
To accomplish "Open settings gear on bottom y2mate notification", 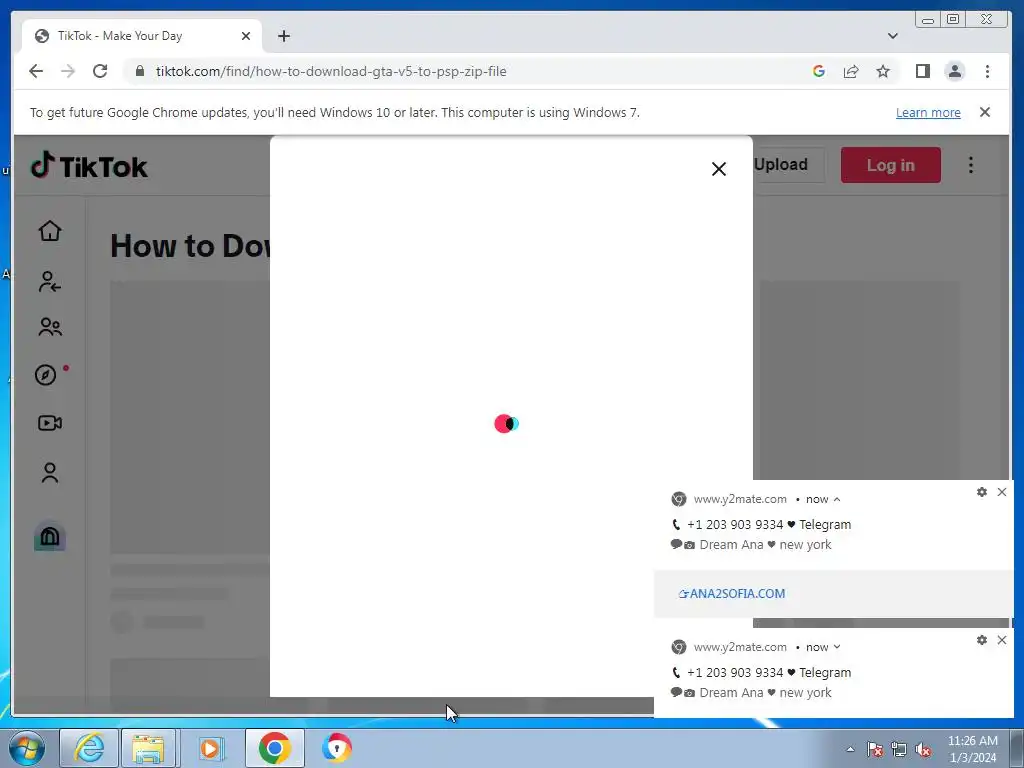I will point(982,640).
